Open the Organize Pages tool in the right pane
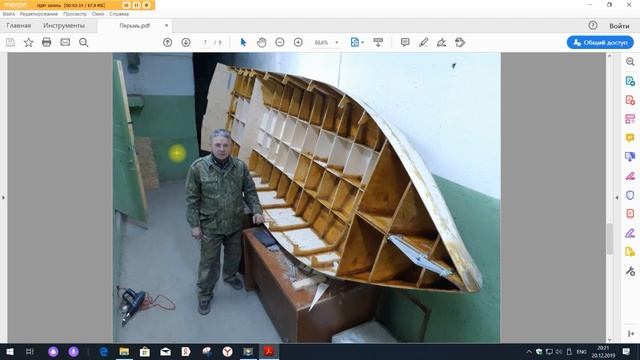Viewport: 640px width, 360px height. [630, 119]
